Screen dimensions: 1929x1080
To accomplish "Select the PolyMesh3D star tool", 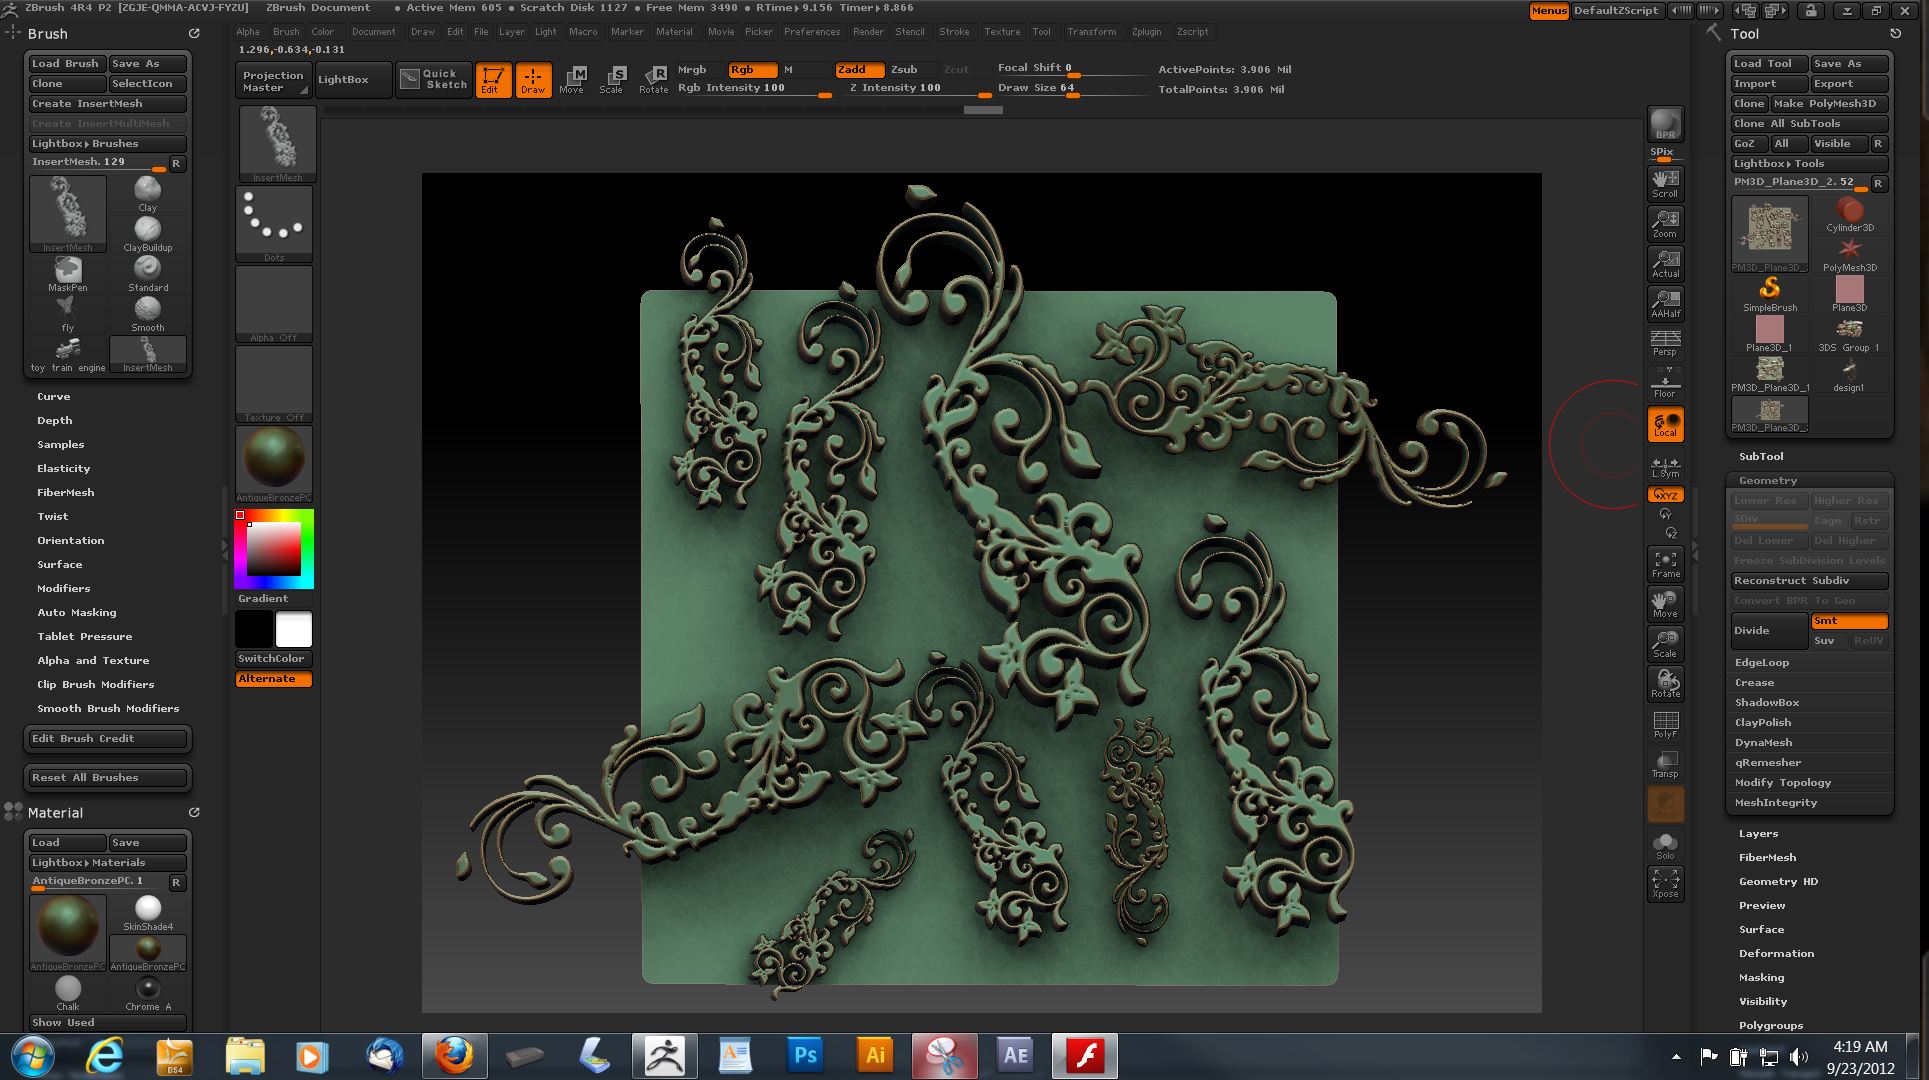I will point(1849,254).
